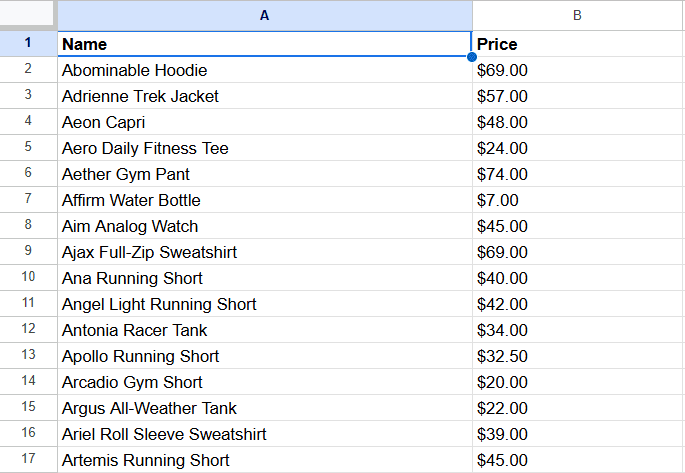Select row 1 header

pyautogui.click(x=28, y=43)
